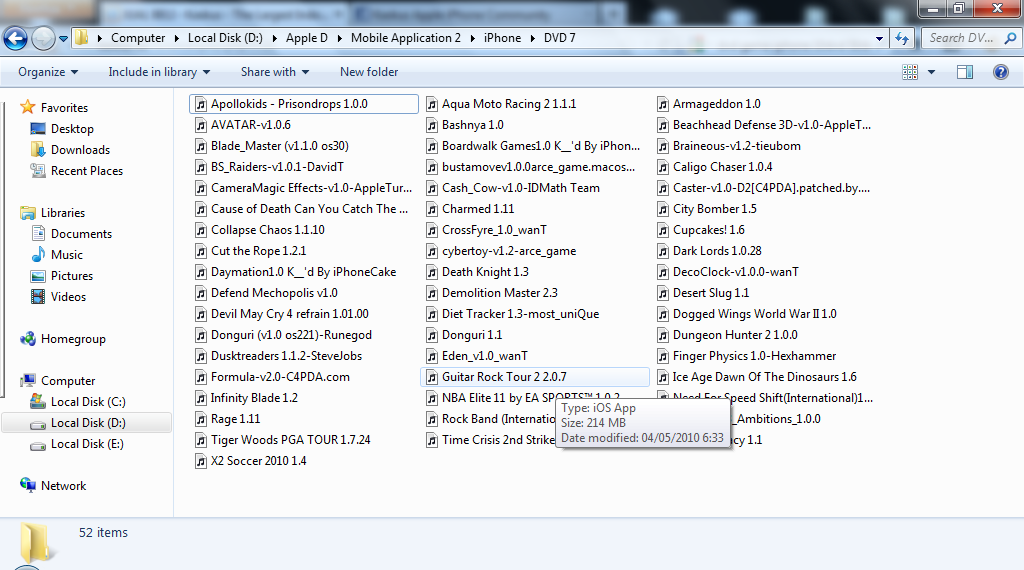Open Desktop in the navigation pane

[72, 129]
